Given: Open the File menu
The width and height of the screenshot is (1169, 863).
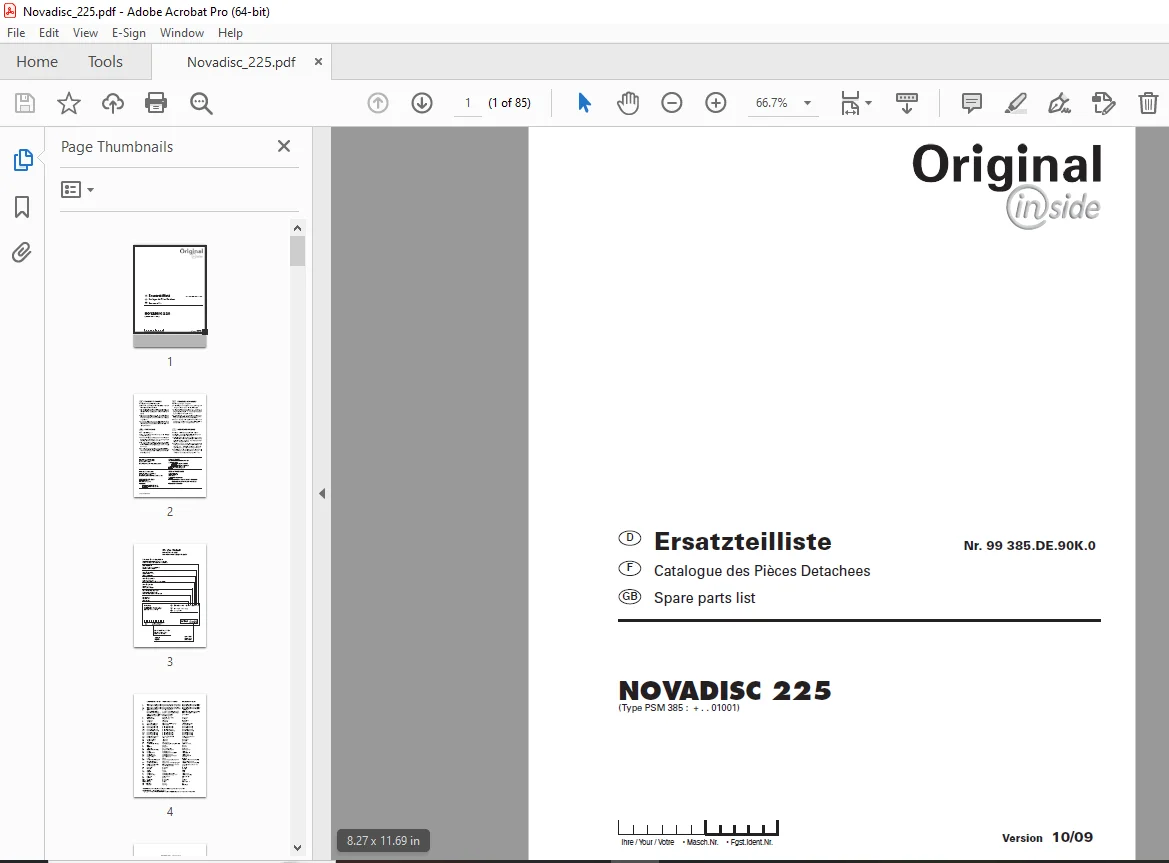Looking at the screenshot, I should pos(16,33).
